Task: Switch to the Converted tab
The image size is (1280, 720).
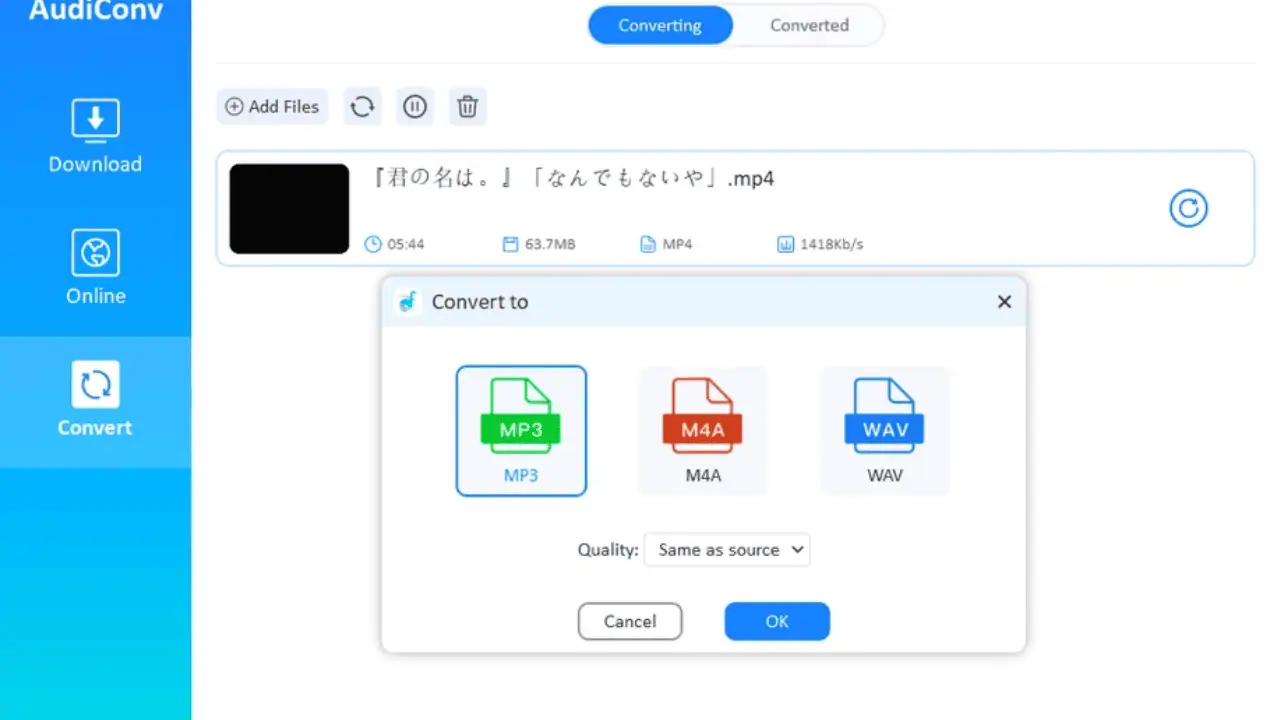Action: coord(809,25)
